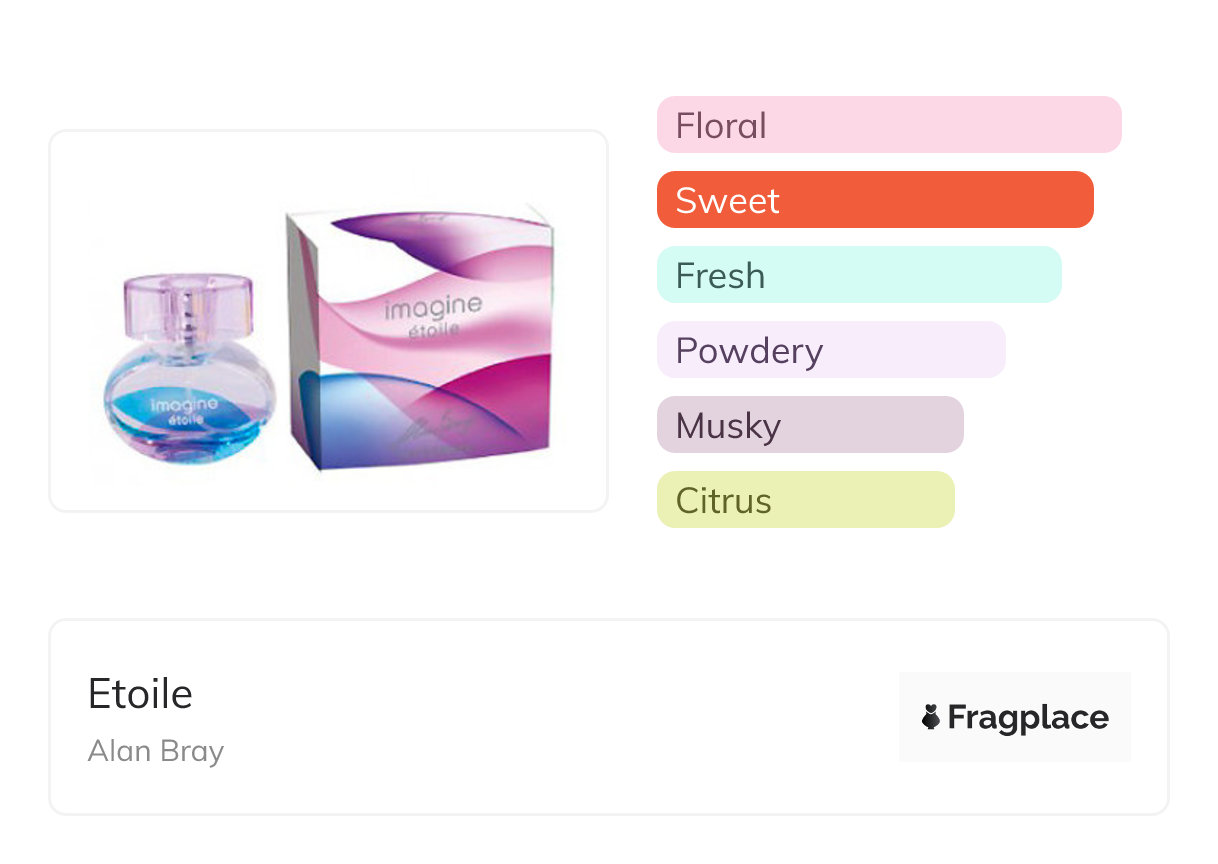Choose the Powdery accord bar
The image size is (1218, 864).
coord(830,350)
